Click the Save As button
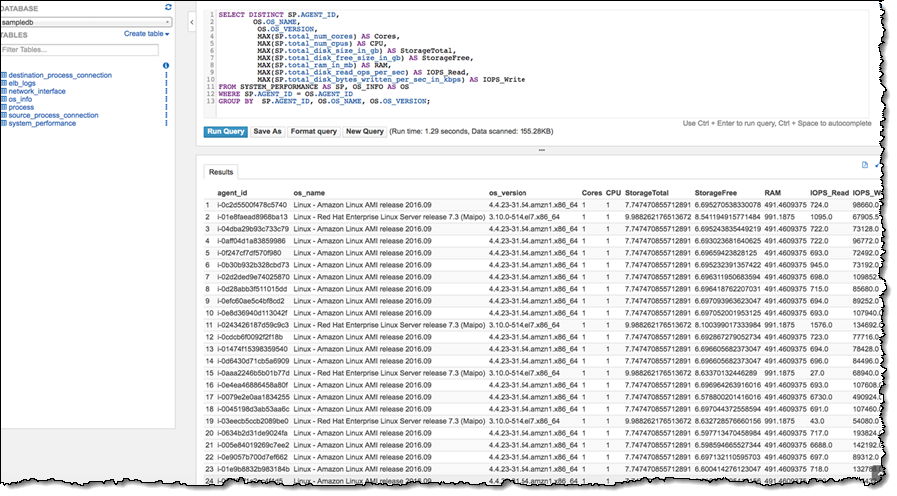Image resolution: width=897 pixels, height=496 pixels. point(267,131)
